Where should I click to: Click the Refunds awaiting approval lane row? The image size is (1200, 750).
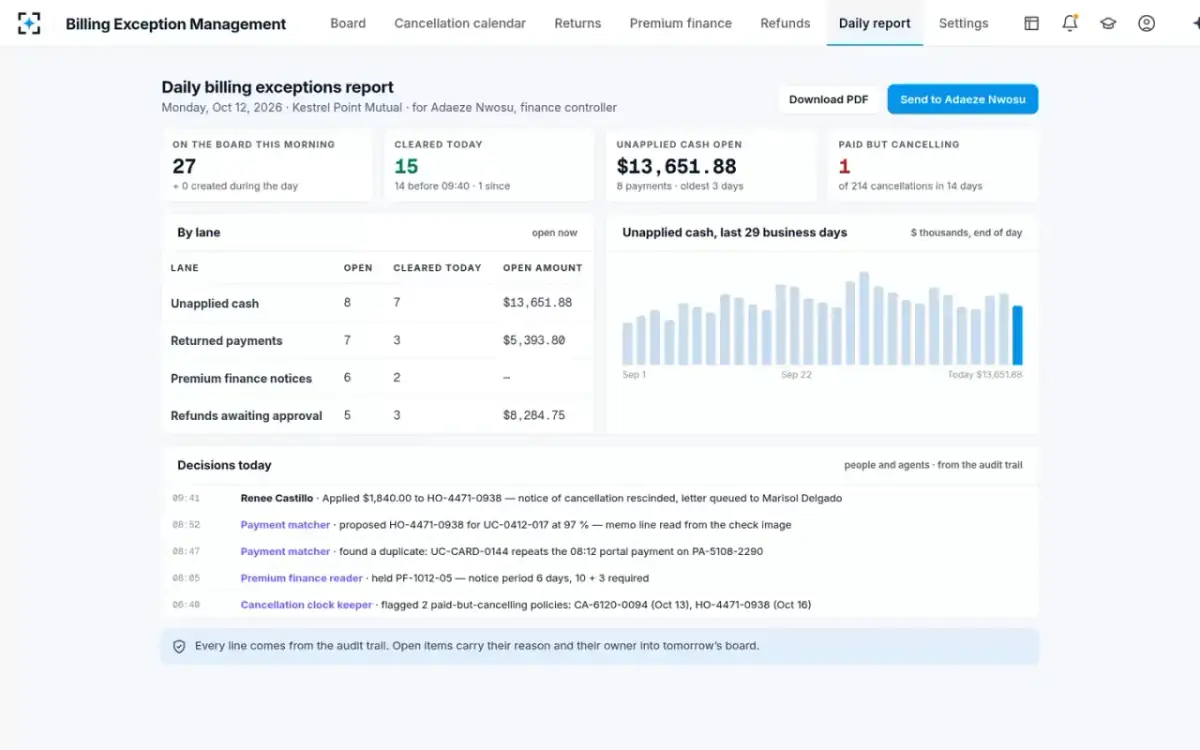(377, 415)
